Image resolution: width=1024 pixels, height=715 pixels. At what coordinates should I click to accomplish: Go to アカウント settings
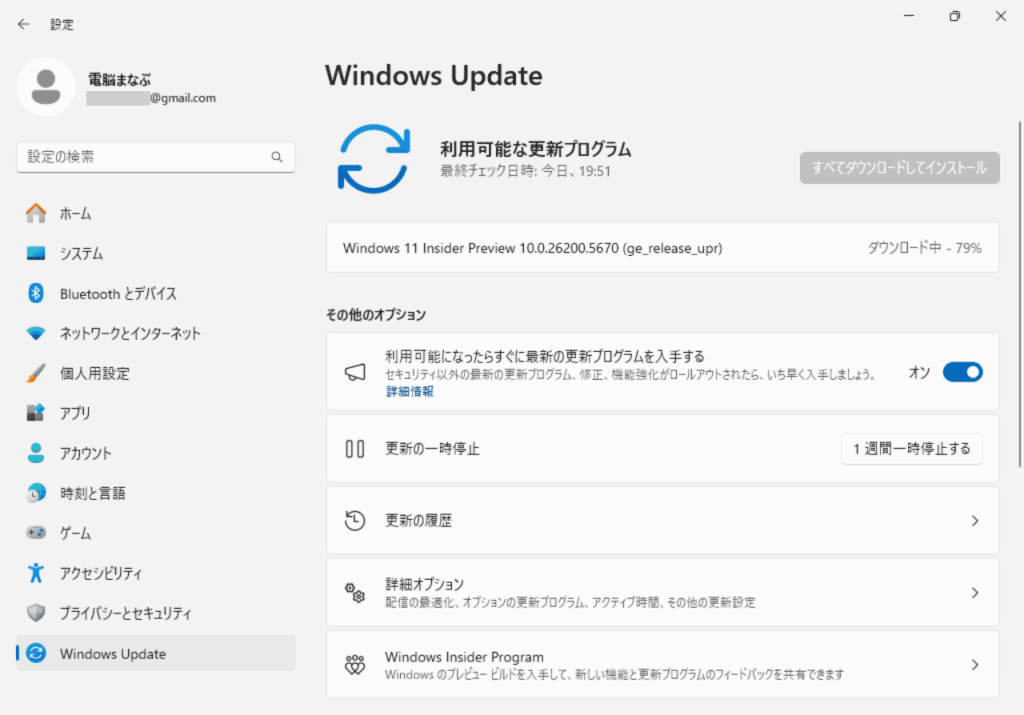click(x=156, y=453)
